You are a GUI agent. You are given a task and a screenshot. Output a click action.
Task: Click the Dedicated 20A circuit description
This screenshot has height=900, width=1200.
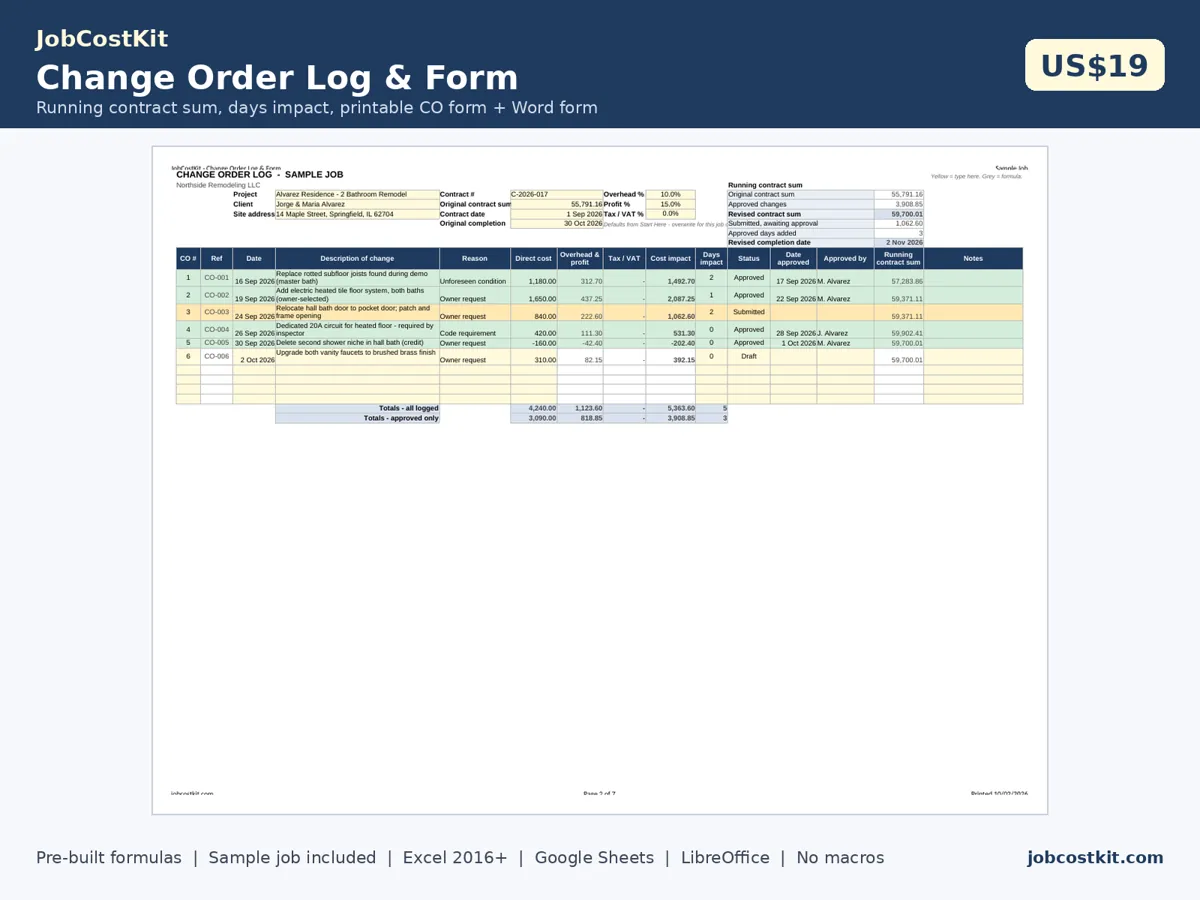pos(357,329)
